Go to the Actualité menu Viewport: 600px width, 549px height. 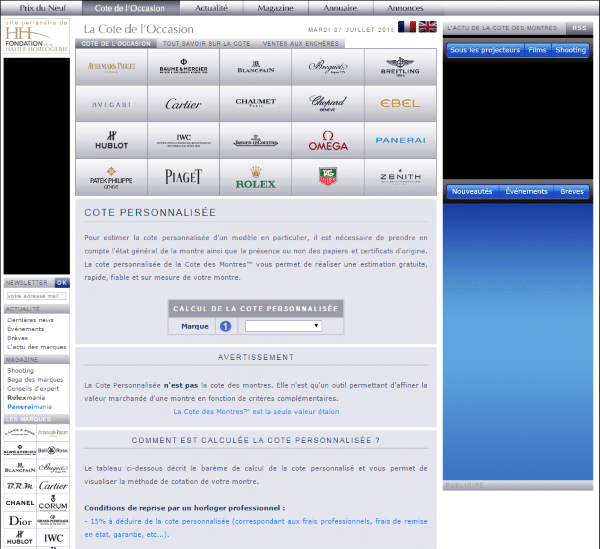point(211,8)
